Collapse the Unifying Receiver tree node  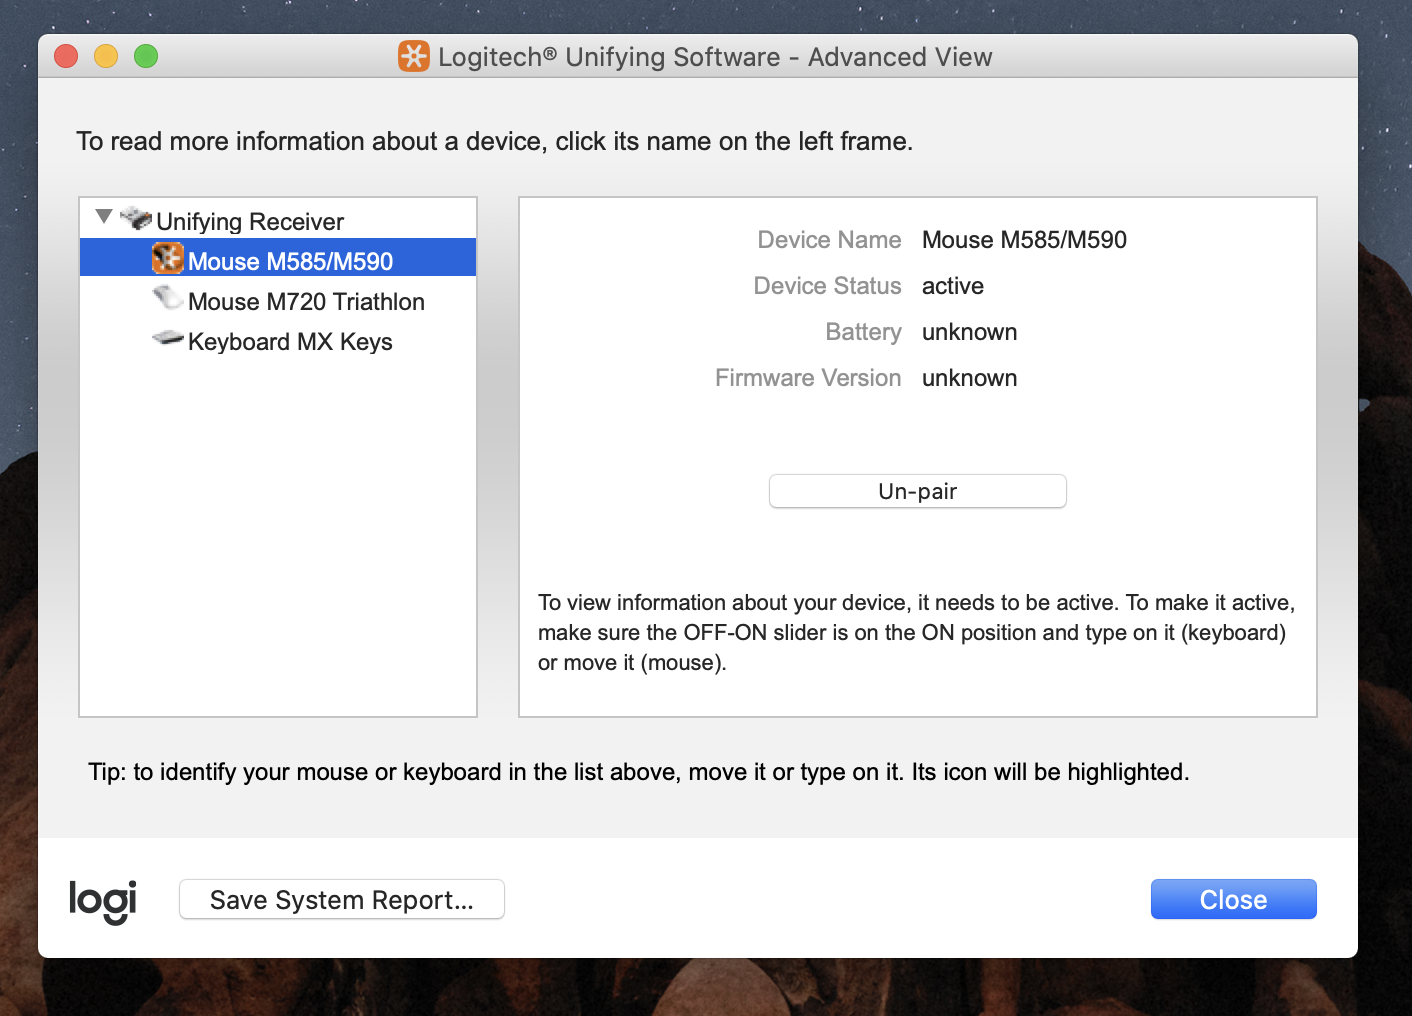click(x=104, y=217)
